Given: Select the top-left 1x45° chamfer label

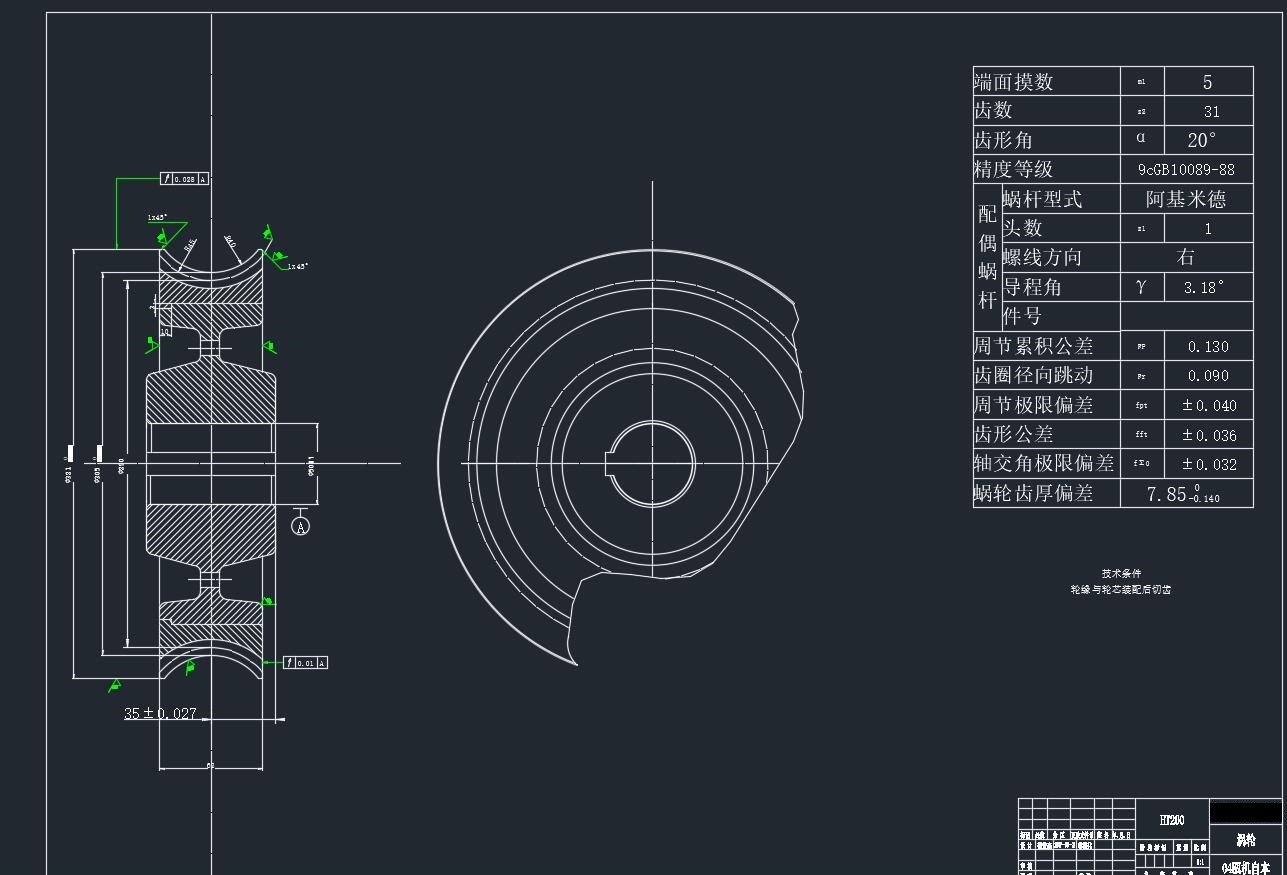Looking at the screenshot, I should coord(157,217).
